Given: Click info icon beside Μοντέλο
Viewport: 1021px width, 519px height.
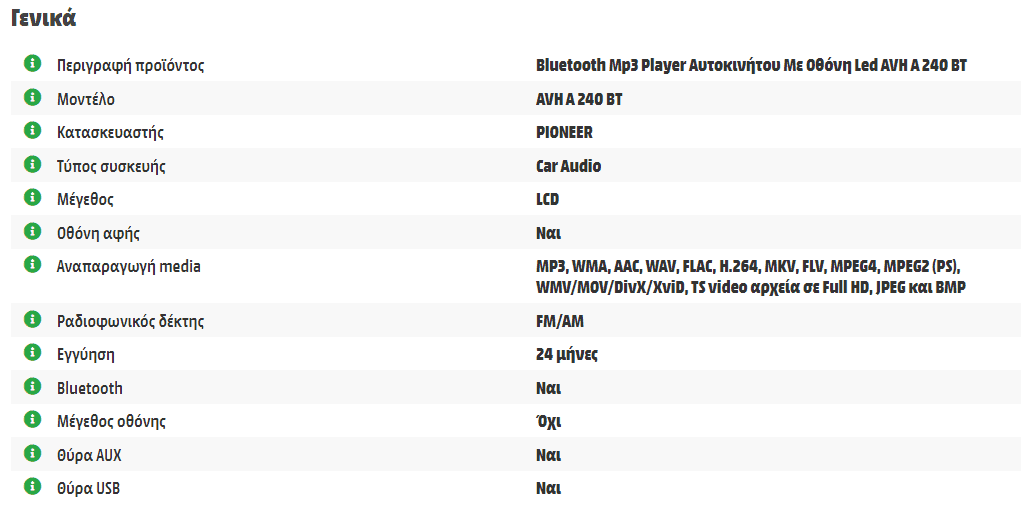Looking at the screenshot, I should tap(32, 98).
